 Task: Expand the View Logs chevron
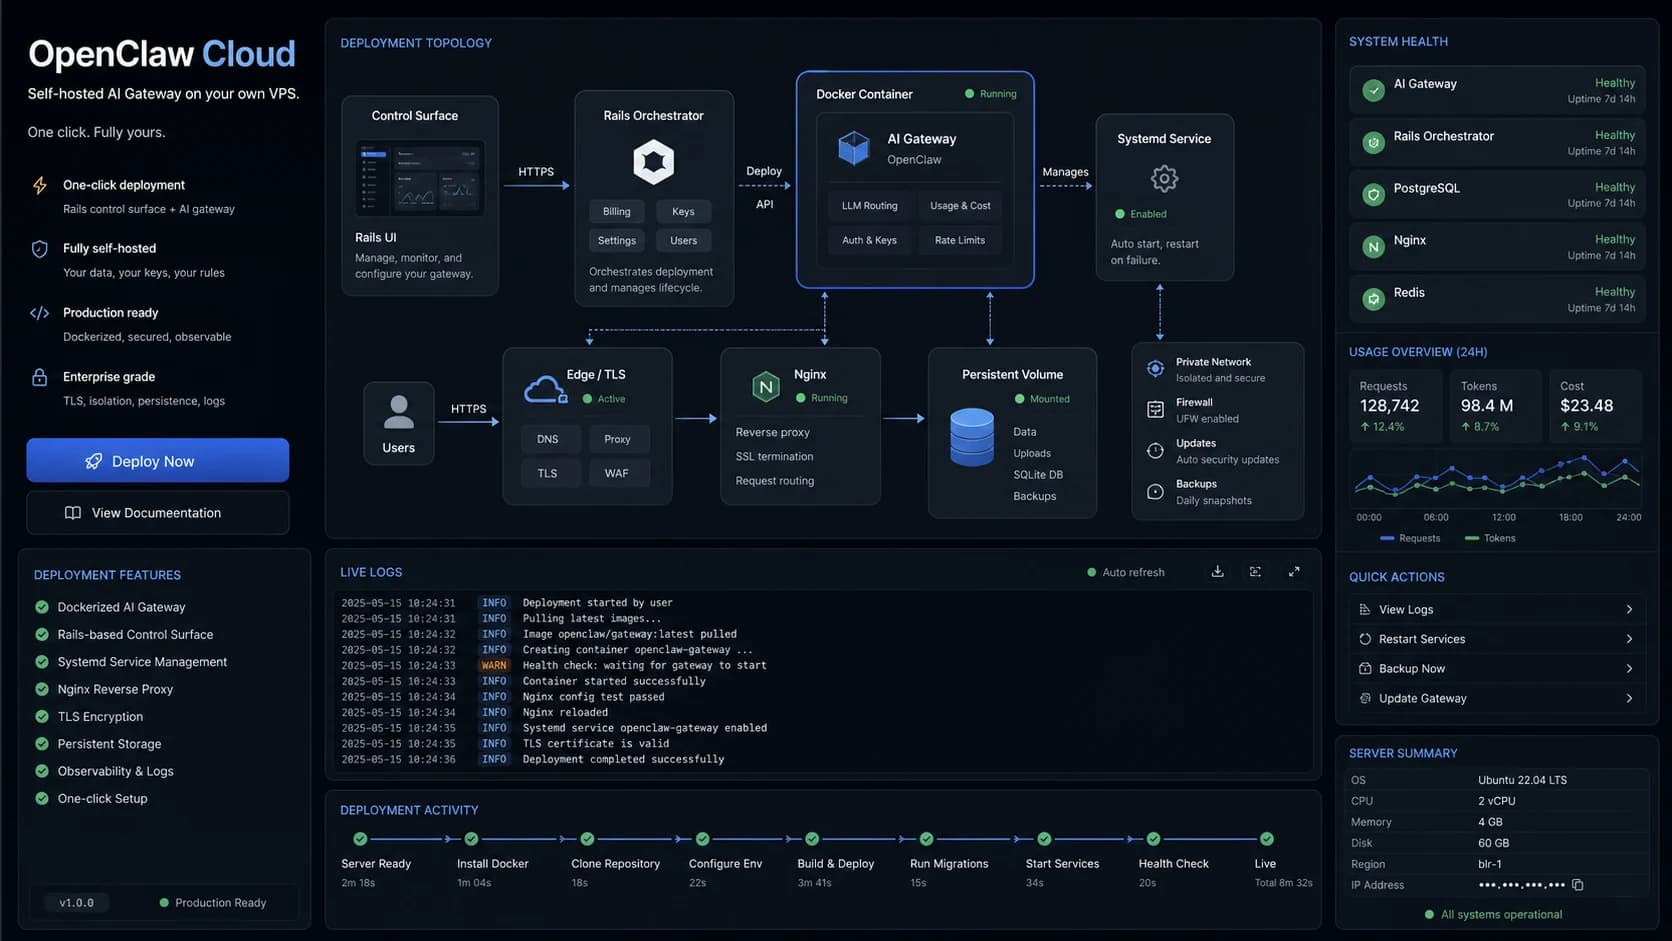tap(1629, 609)
